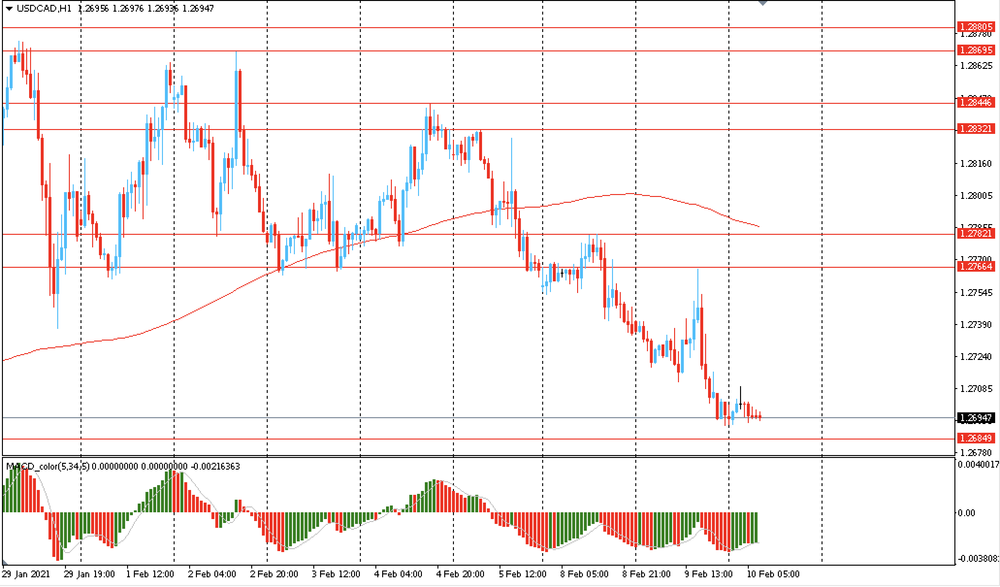Select the 1.26849 support level label

(x=974, y=438)
